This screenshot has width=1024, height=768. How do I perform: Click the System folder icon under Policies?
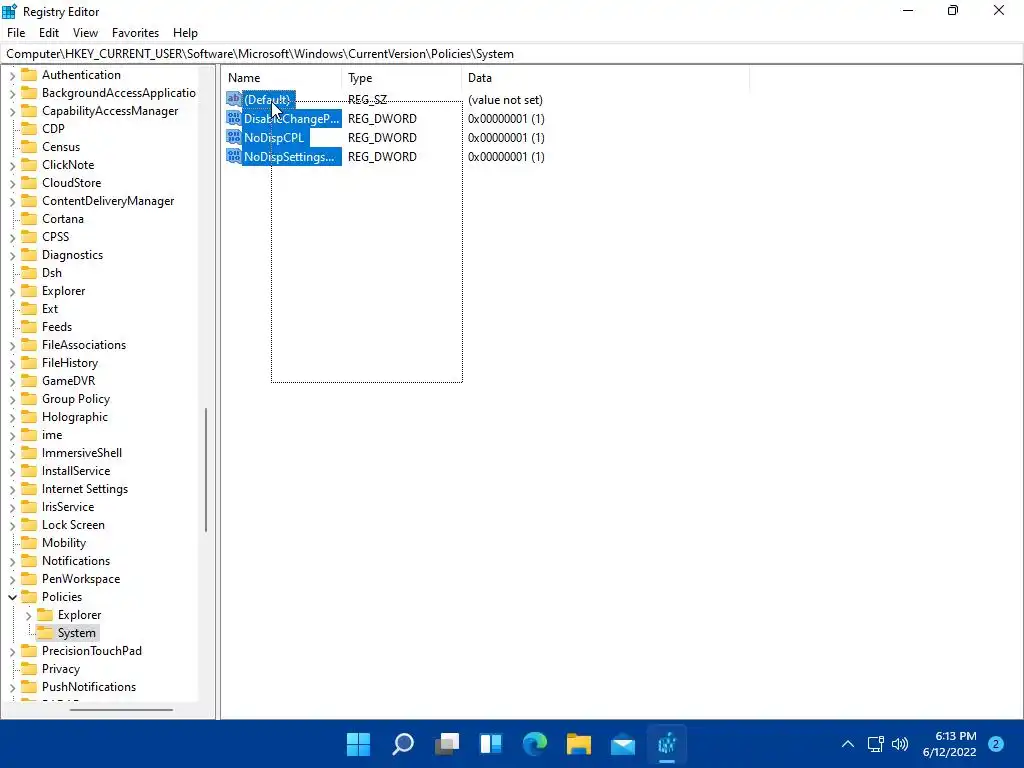click(x=44, y=633)
